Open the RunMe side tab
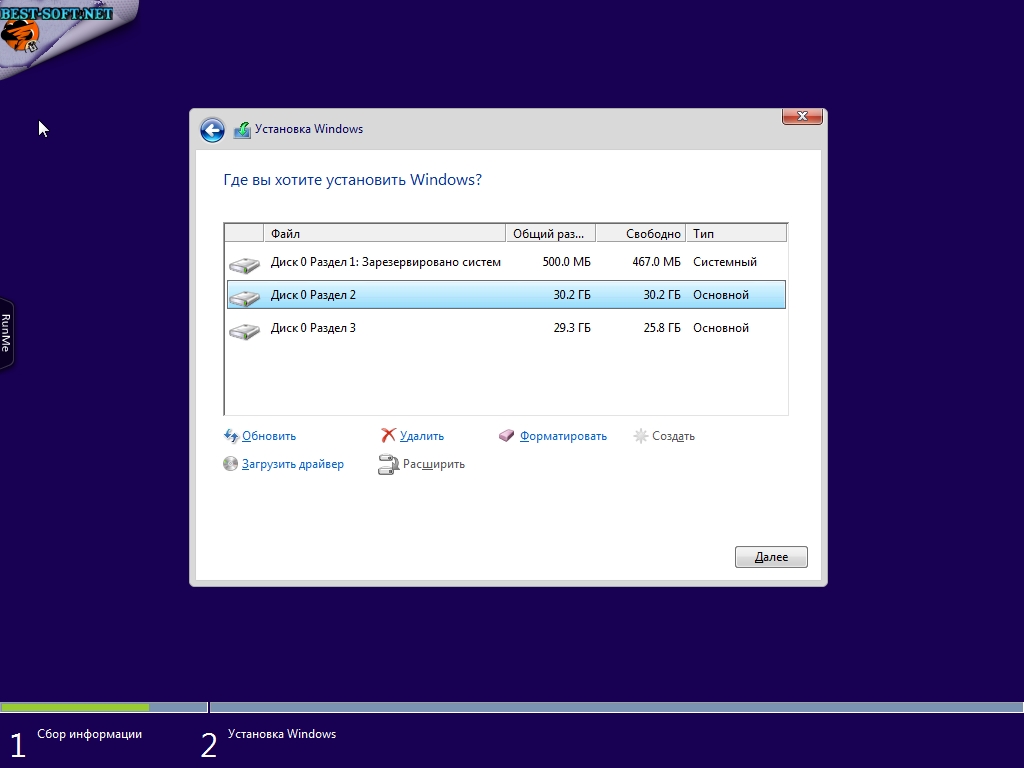 tap(6, 333)
